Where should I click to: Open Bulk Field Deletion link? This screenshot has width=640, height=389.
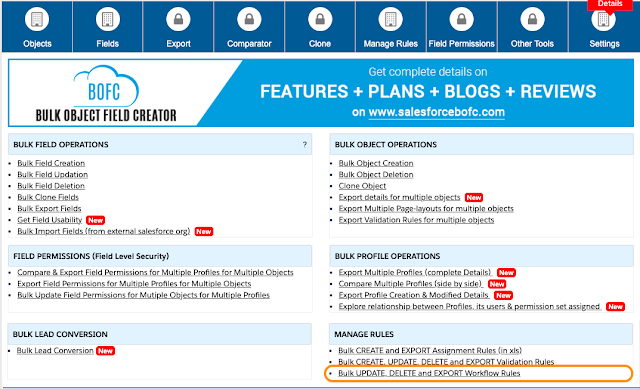(x=51, y=186)
